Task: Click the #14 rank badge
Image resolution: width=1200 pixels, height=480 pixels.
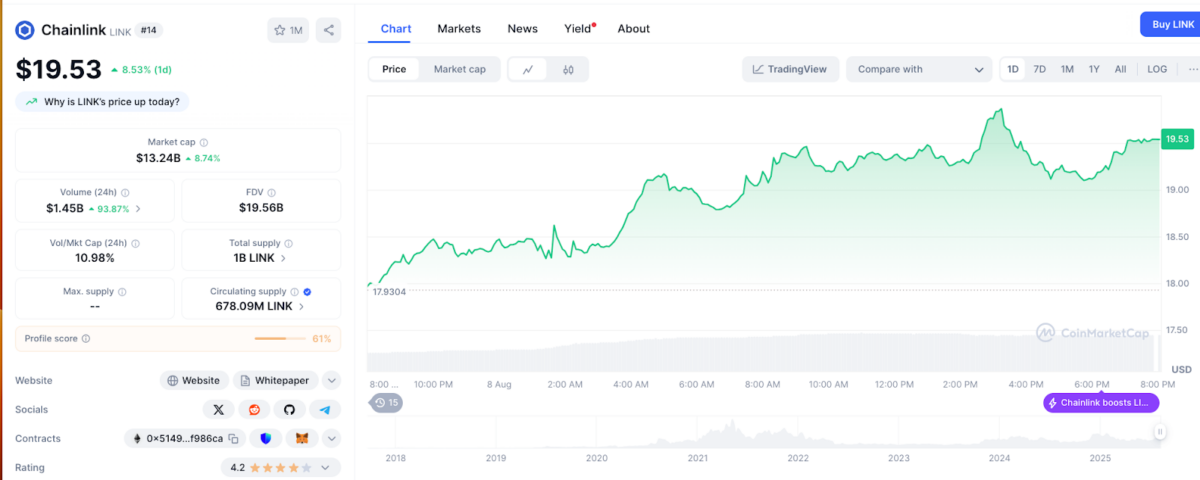Action: point(148,30)
